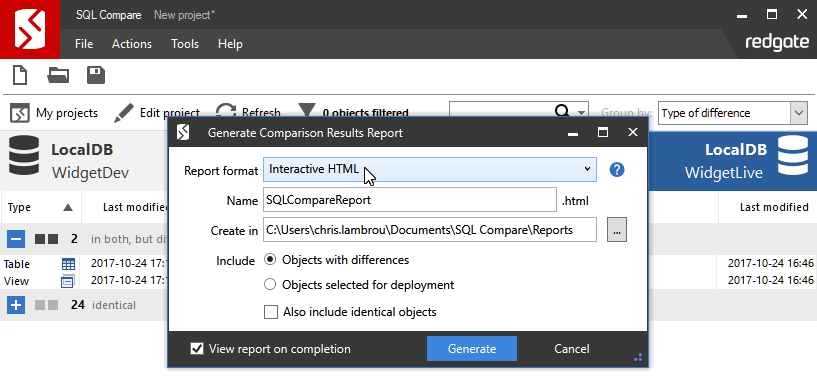This screenshot has height=381, width=817.
Task: Click the search magnifier icon
Action: tap(563, 111)
